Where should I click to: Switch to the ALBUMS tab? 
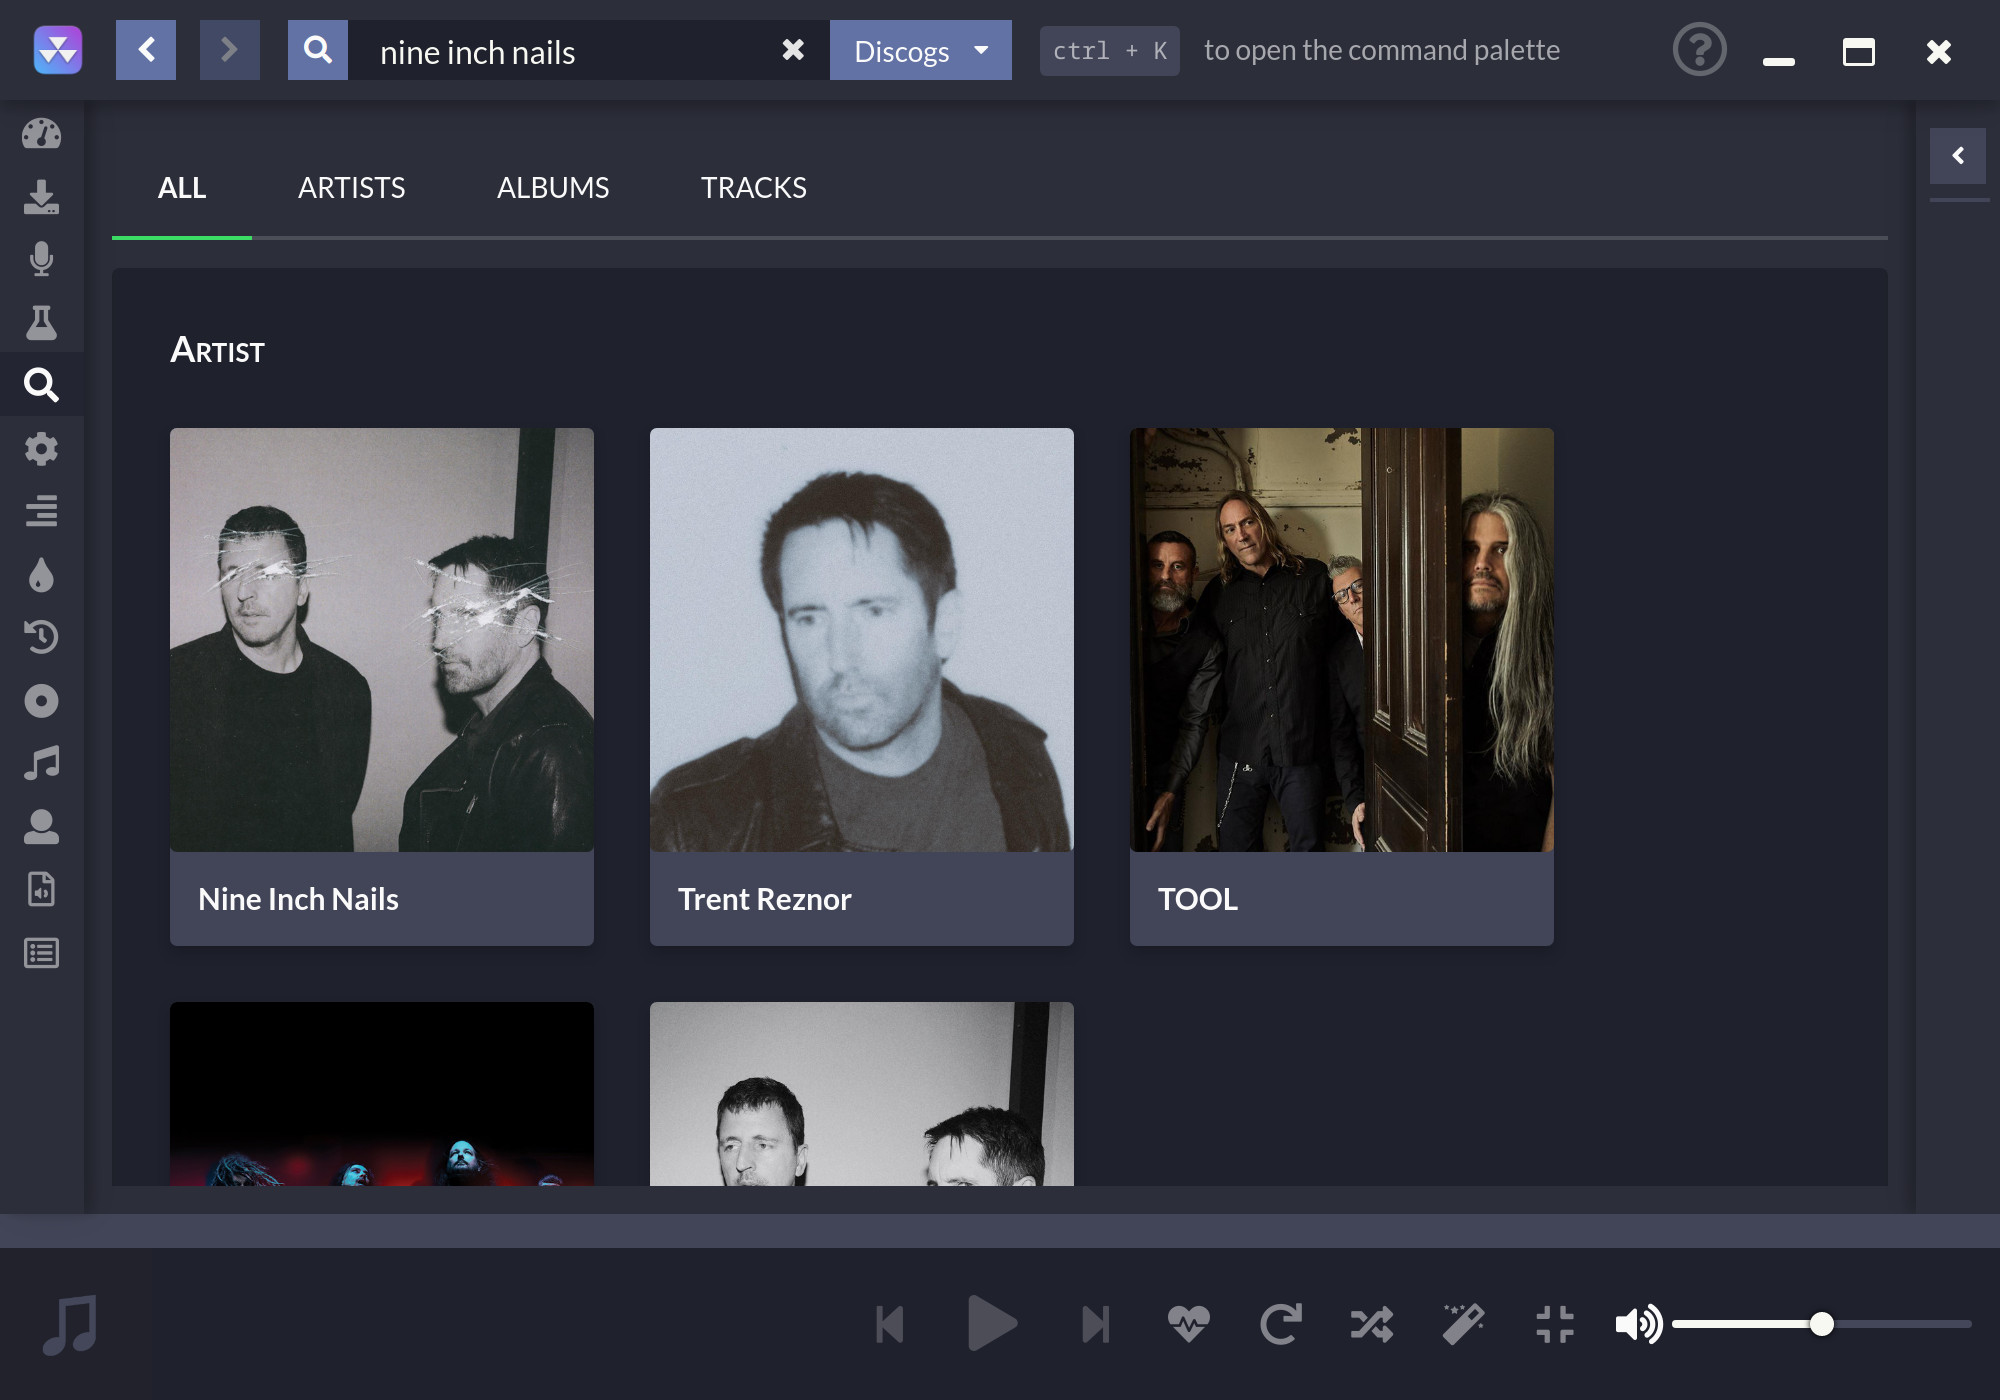coord(553,187)
